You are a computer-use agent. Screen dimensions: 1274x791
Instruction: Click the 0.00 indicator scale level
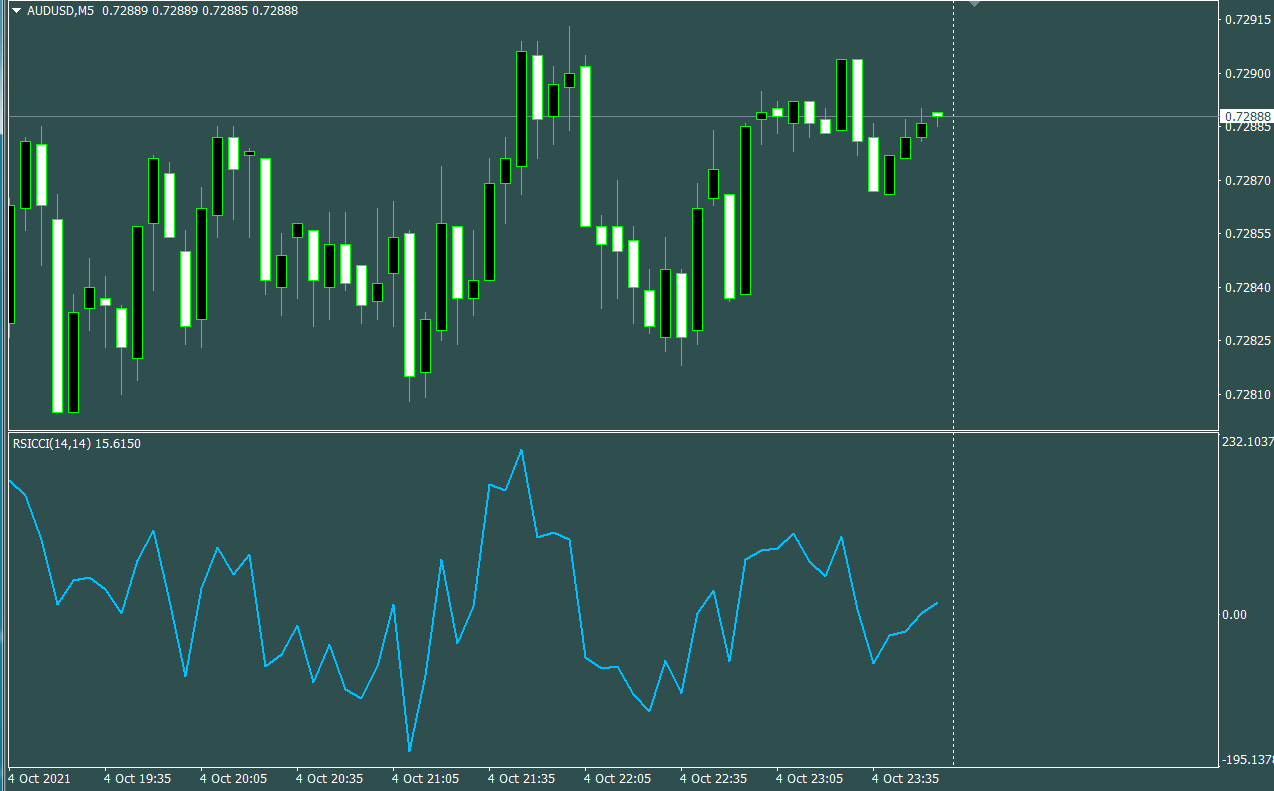click(1235, 614)
